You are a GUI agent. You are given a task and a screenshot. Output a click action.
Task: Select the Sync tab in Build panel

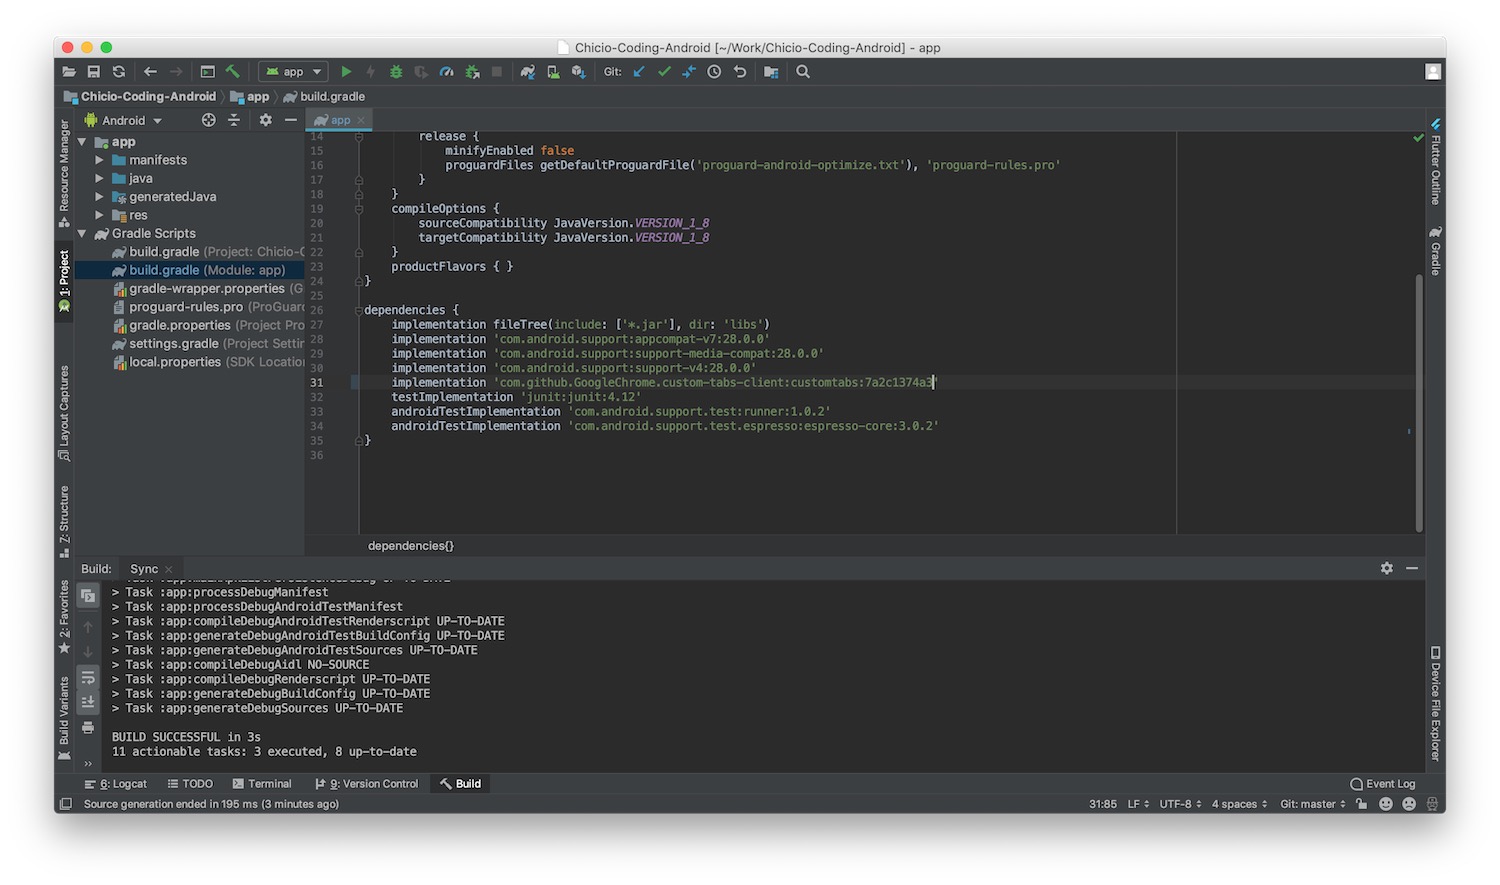point(144,569)
